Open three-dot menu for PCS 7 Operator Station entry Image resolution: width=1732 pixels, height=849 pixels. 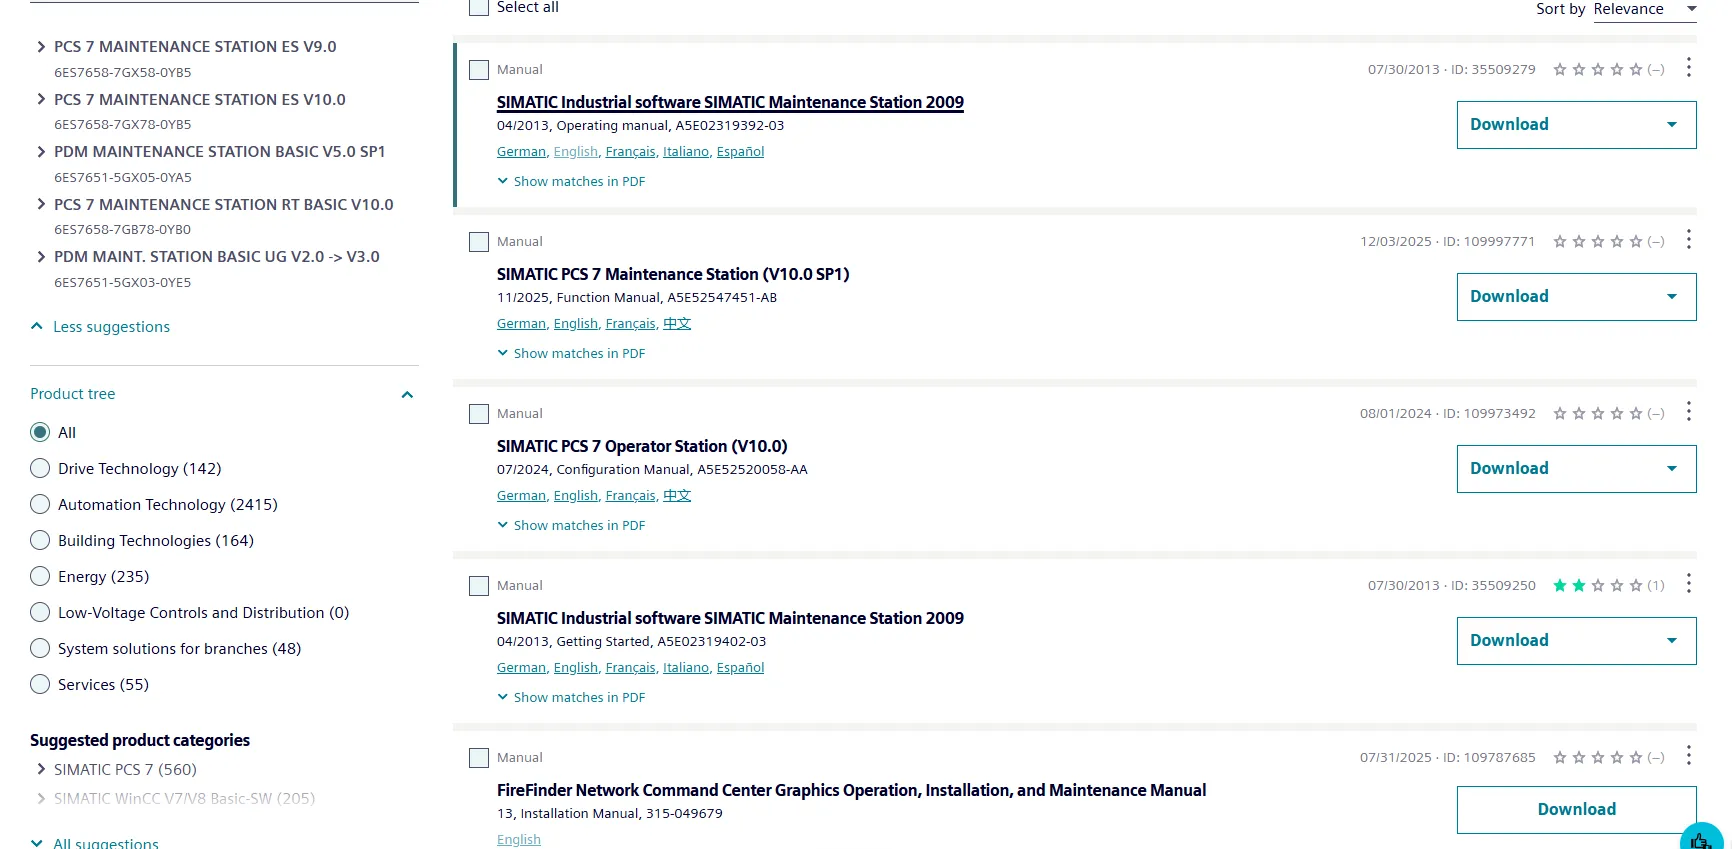pos(1688,412)
